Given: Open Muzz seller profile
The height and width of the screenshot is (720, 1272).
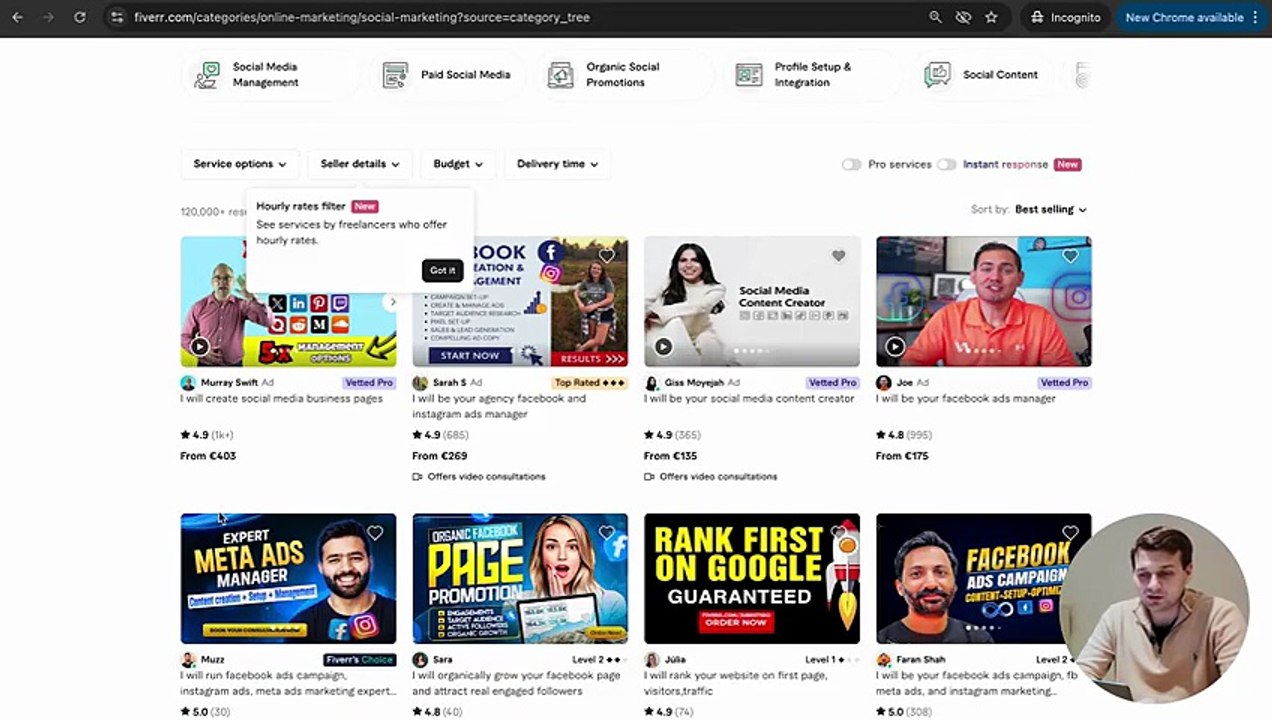Looking at the screenshot, I should coord(212,660).
